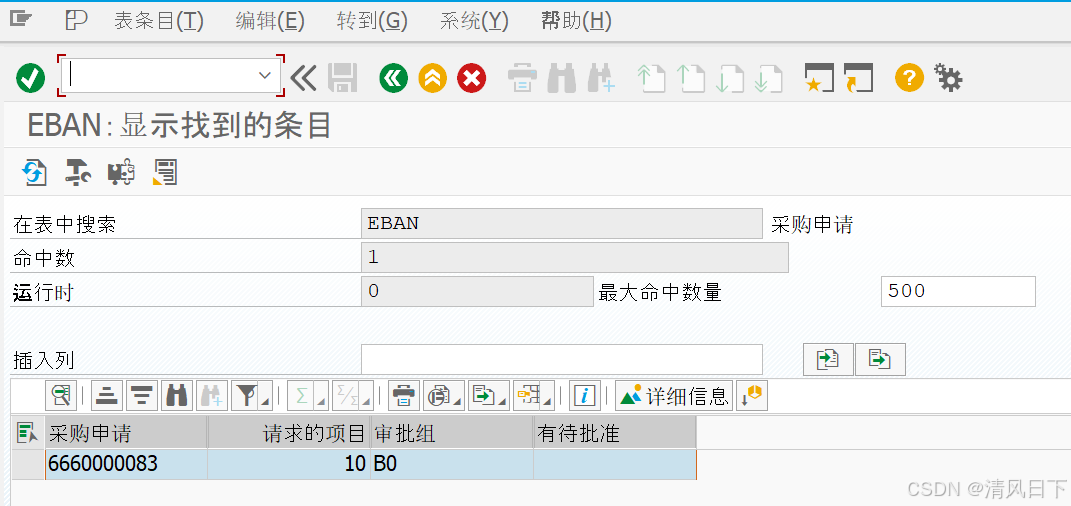The height and width of the screenshot is (506, 1071).
Task: Select the 审批组 column header
Action: tap(451, 433)
